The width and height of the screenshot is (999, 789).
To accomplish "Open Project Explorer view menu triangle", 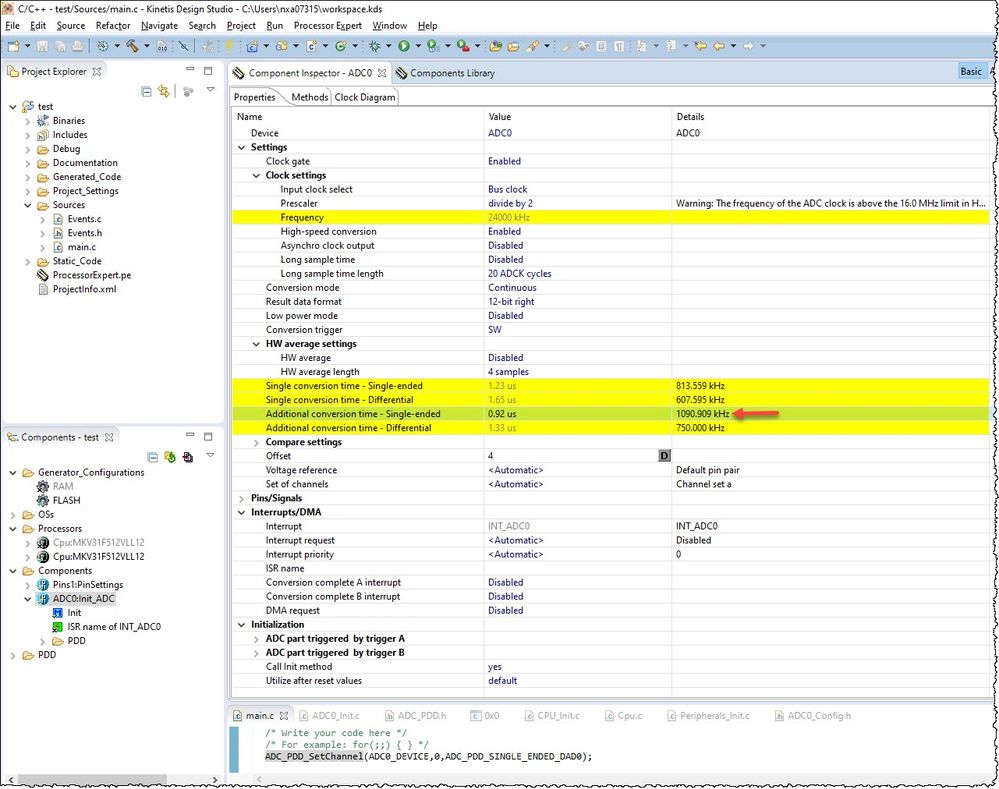I will 210,90.
